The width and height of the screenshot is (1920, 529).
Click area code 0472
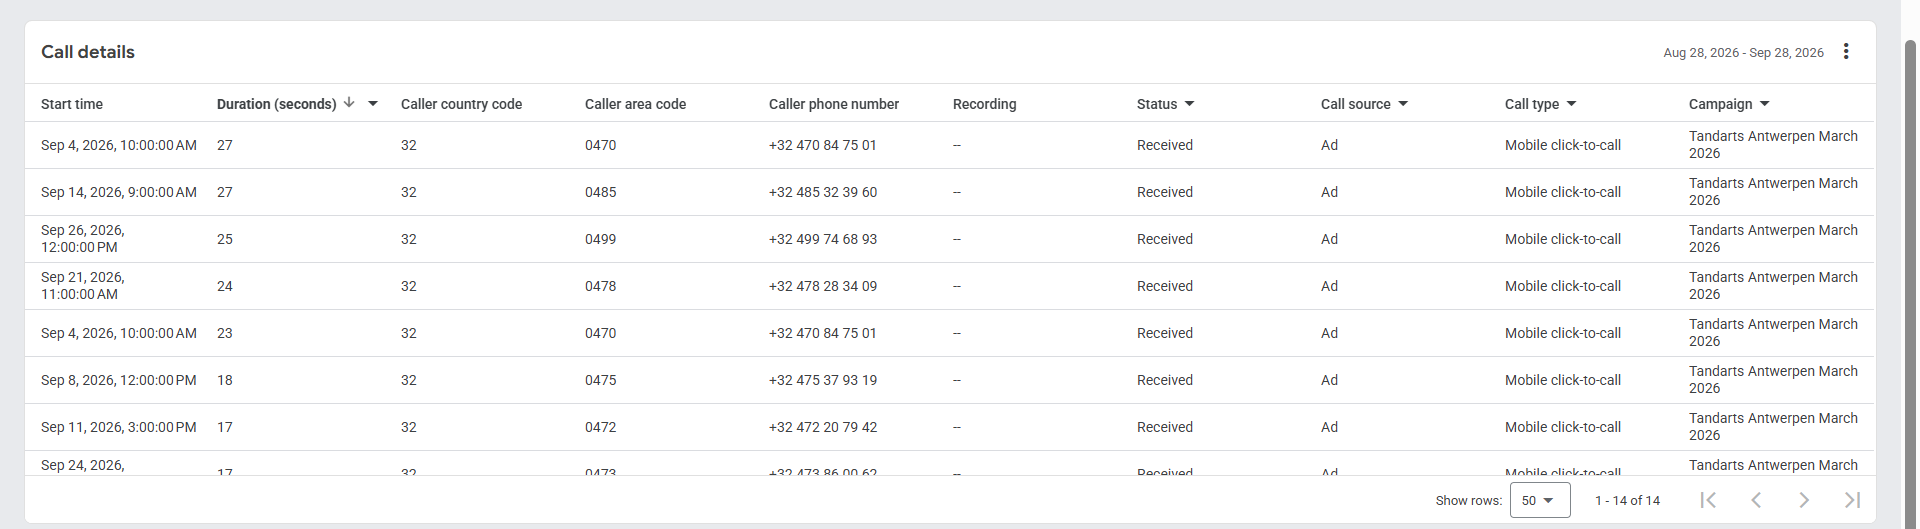(601, 427)
